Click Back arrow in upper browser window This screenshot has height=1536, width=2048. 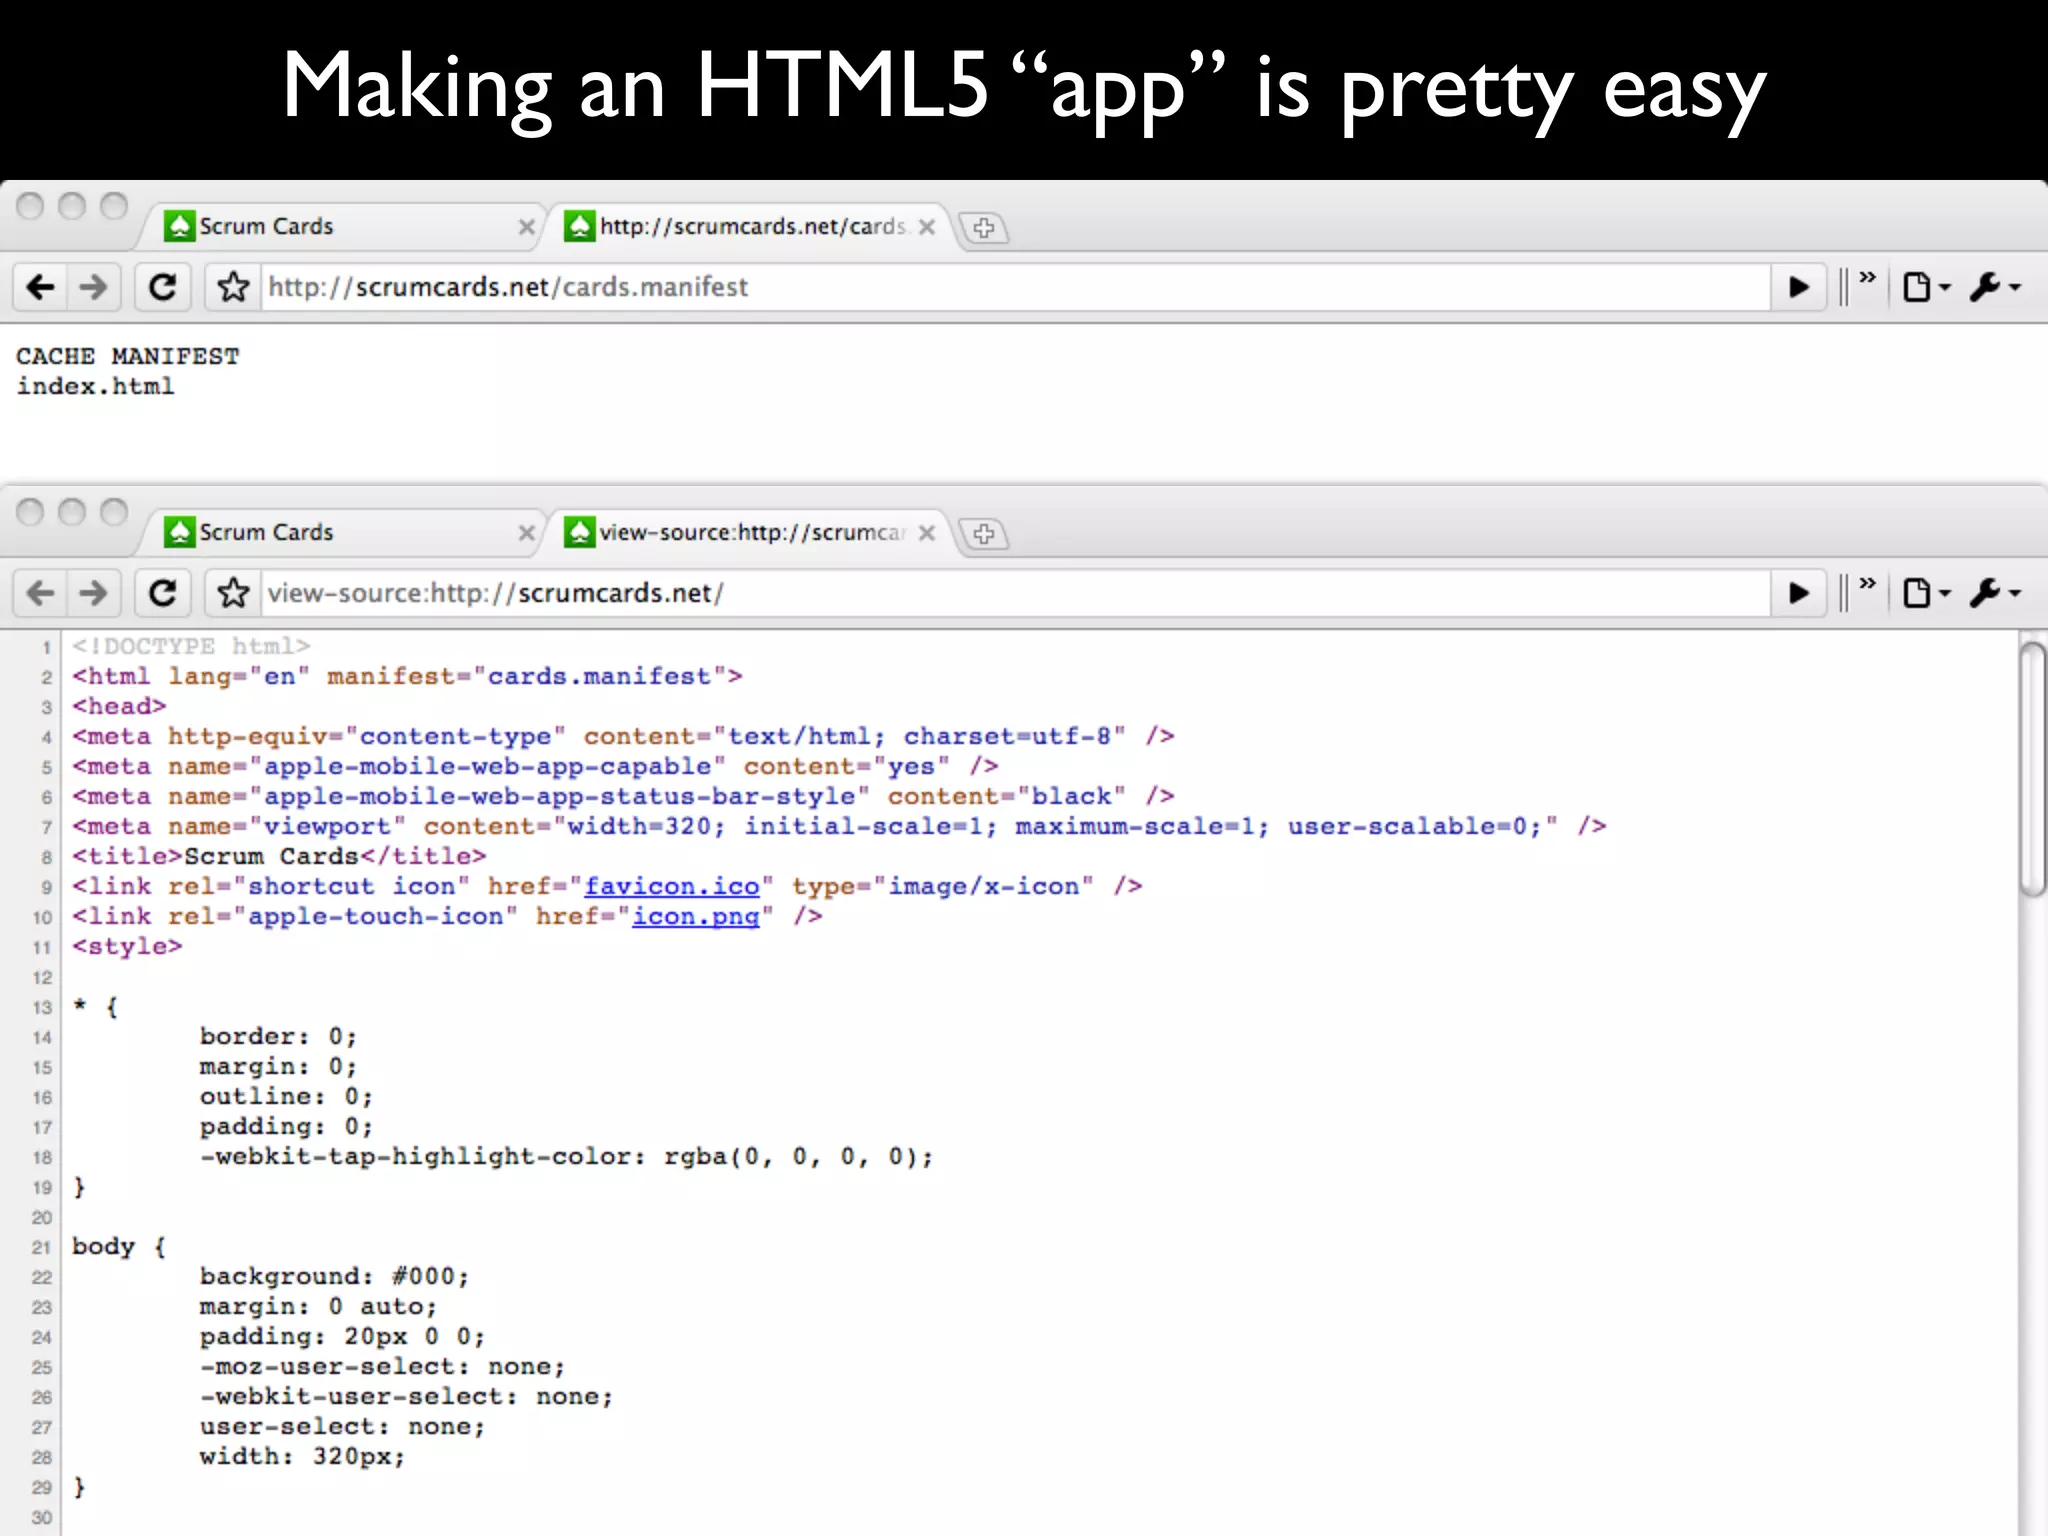(x=41, y=288)
